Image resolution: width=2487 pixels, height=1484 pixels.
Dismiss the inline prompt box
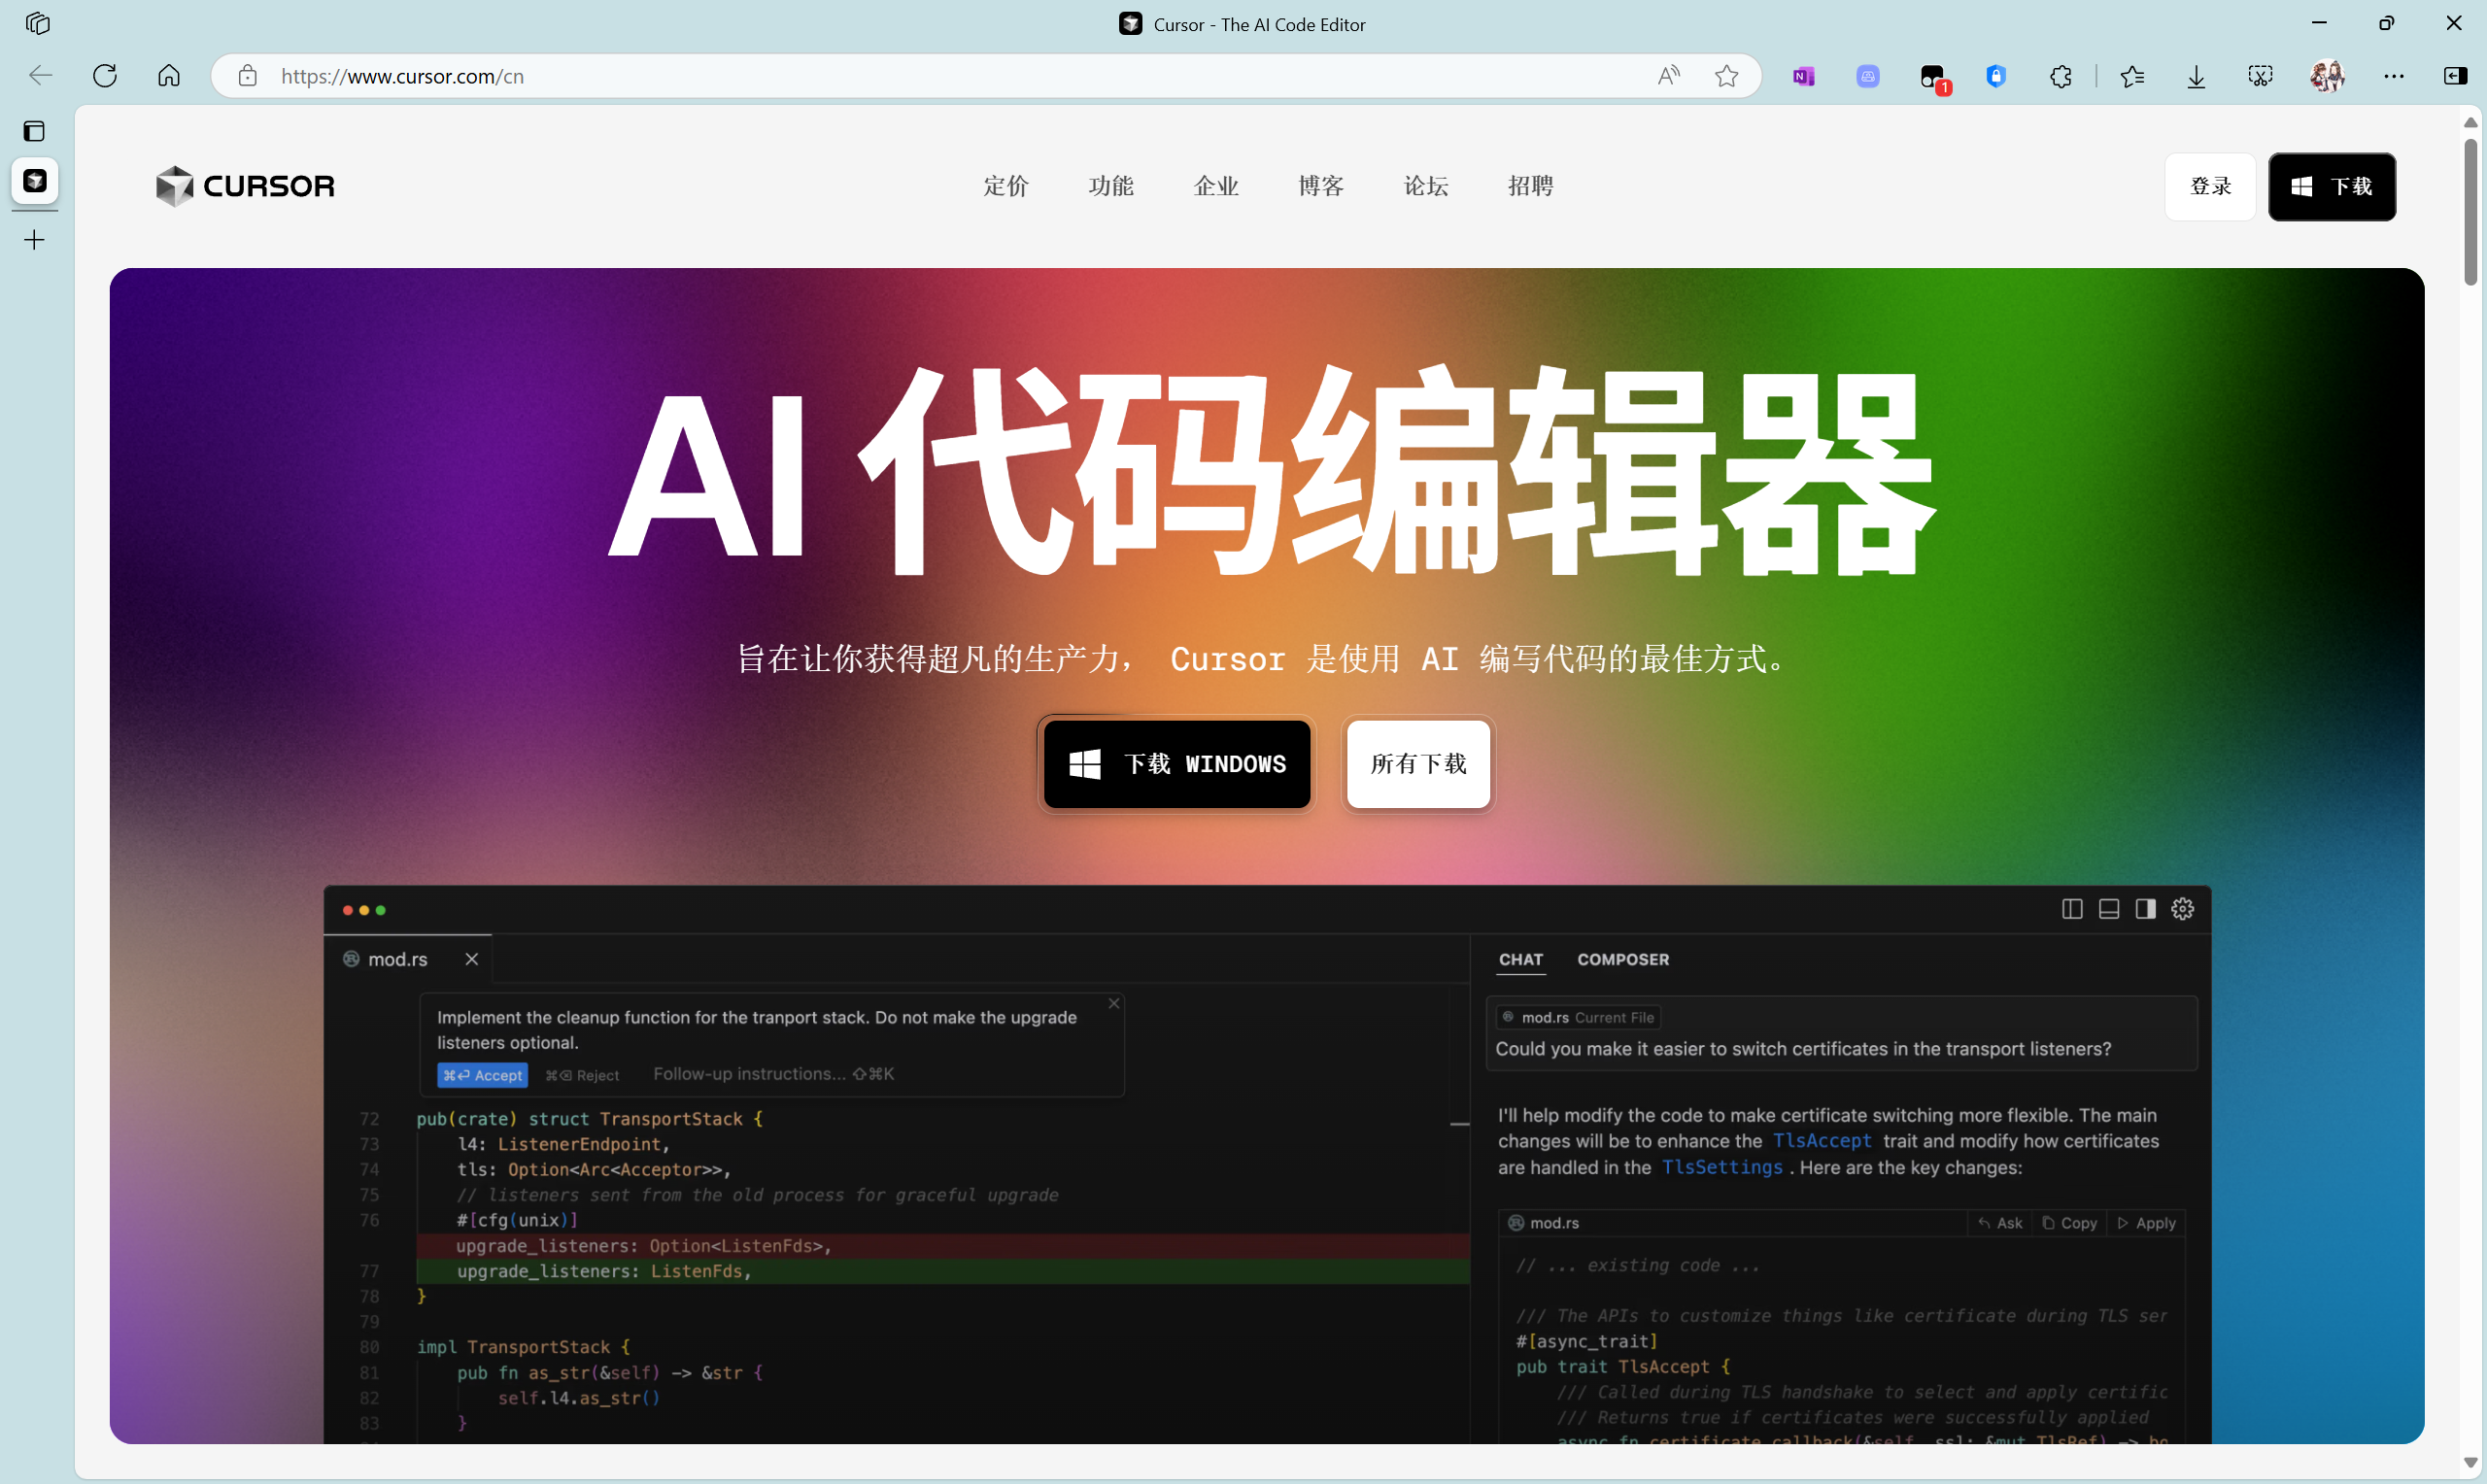click(x=1113, y=1003)
